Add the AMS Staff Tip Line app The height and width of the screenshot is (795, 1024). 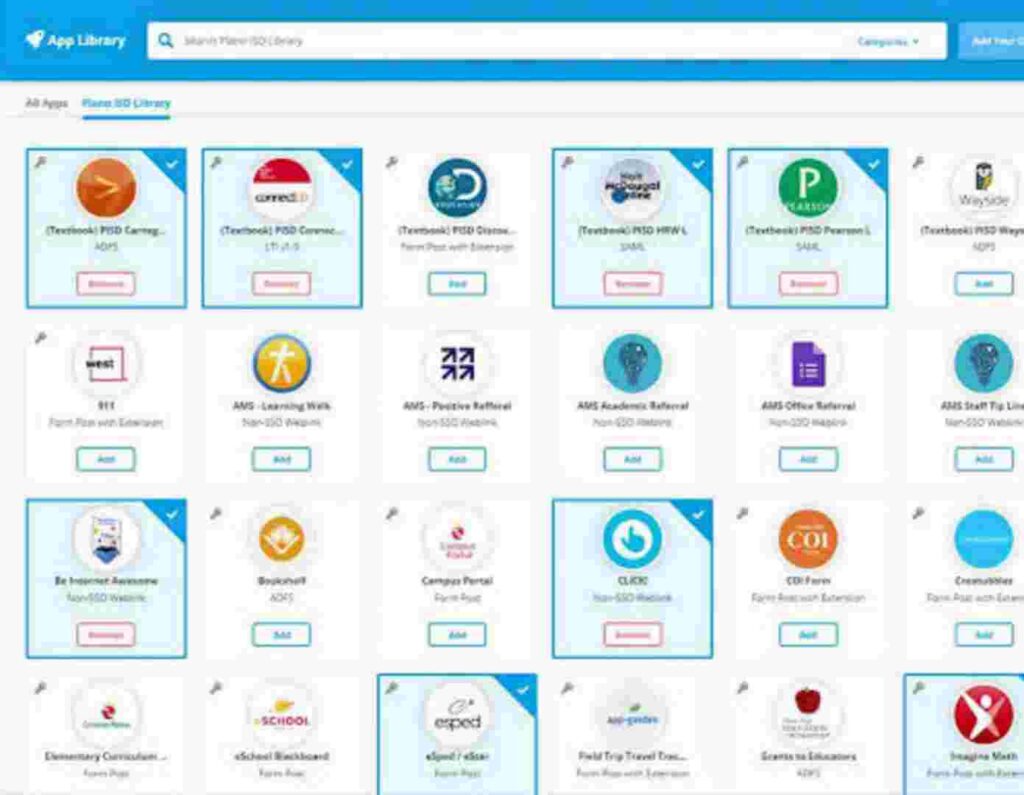pyautogui.click(x=984, y=459)
